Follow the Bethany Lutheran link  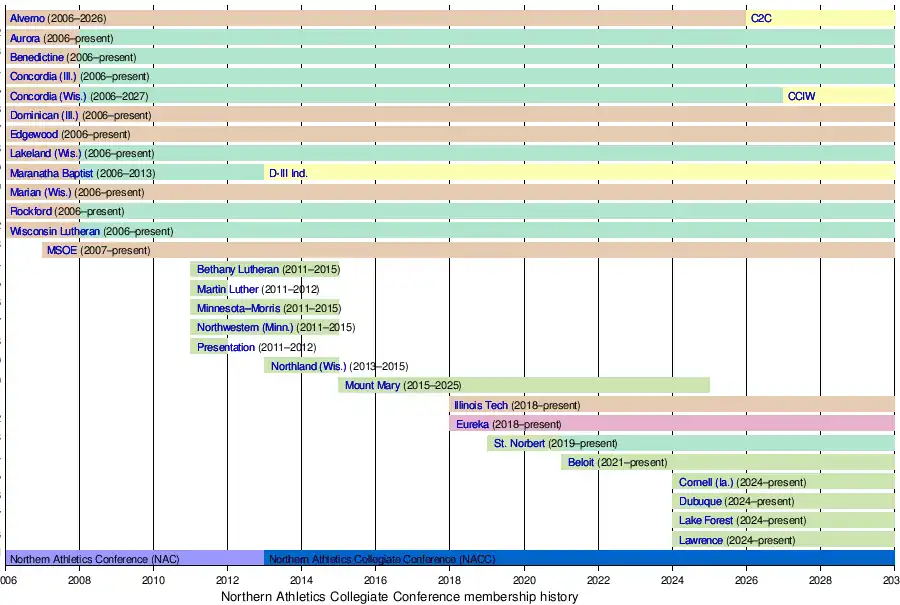click(237, 270)
